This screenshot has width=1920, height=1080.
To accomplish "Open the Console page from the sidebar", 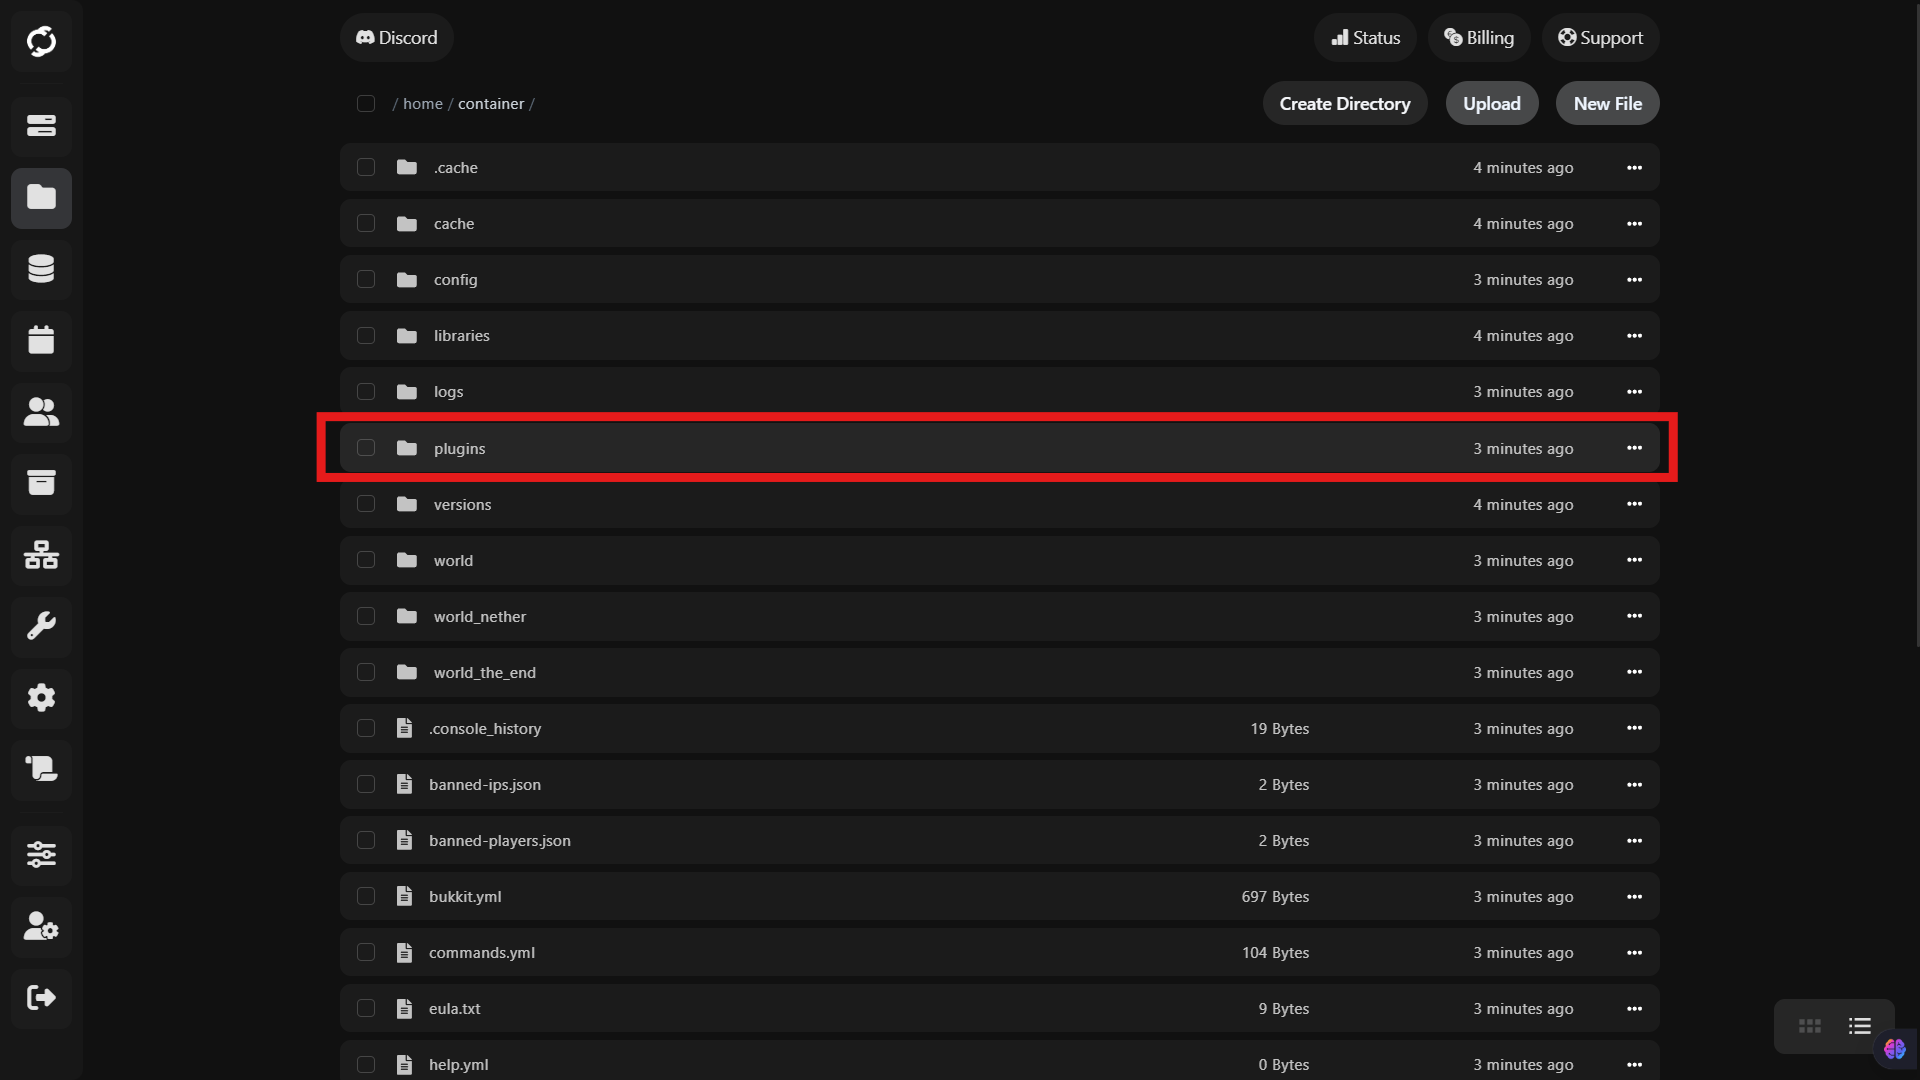I will 41,127.
